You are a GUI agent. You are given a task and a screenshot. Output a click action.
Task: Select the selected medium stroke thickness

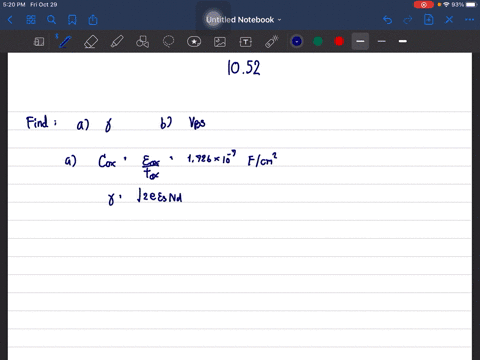click(360, 41)
